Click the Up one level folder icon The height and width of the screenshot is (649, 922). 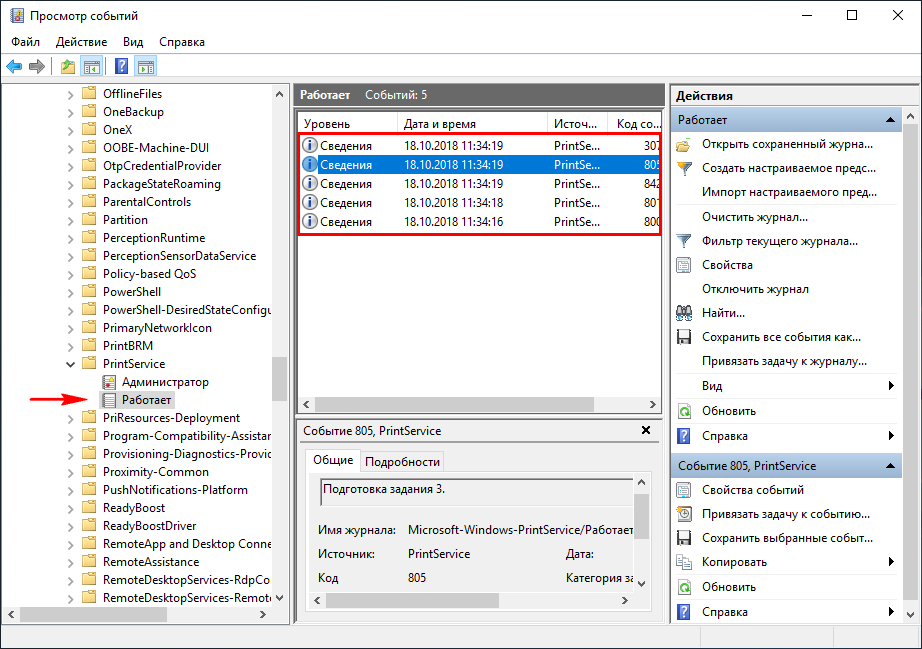pyautogui.click(x=67, y=67)
